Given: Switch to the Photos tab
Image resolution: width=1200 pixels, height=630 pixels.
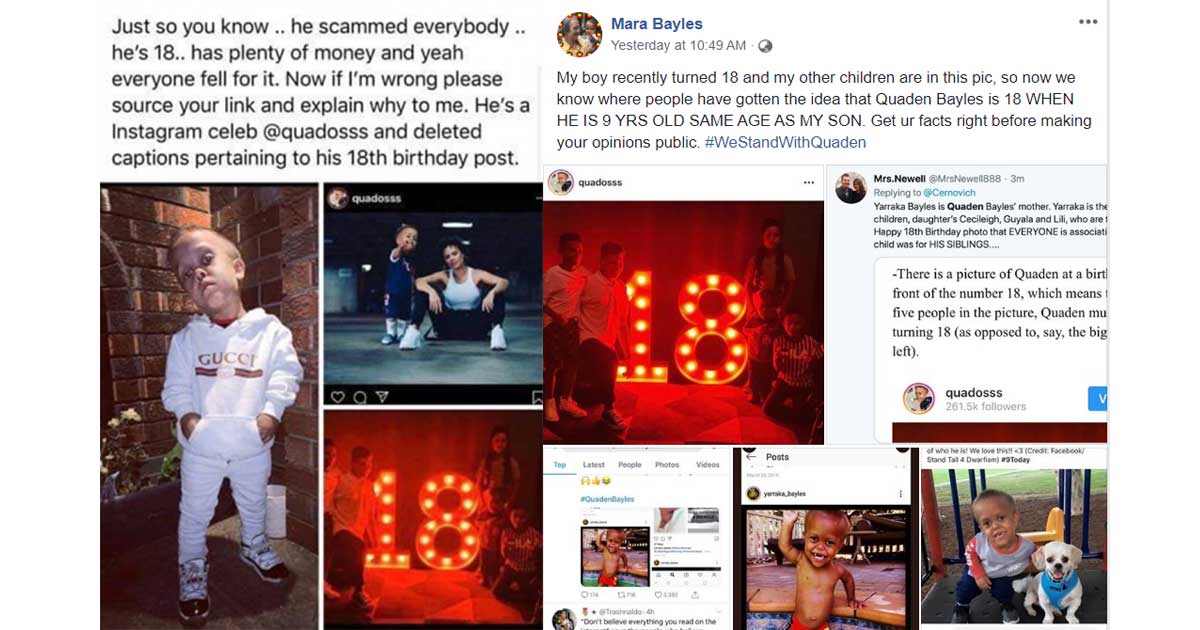Looking at the screenshot, I should 667,465.
